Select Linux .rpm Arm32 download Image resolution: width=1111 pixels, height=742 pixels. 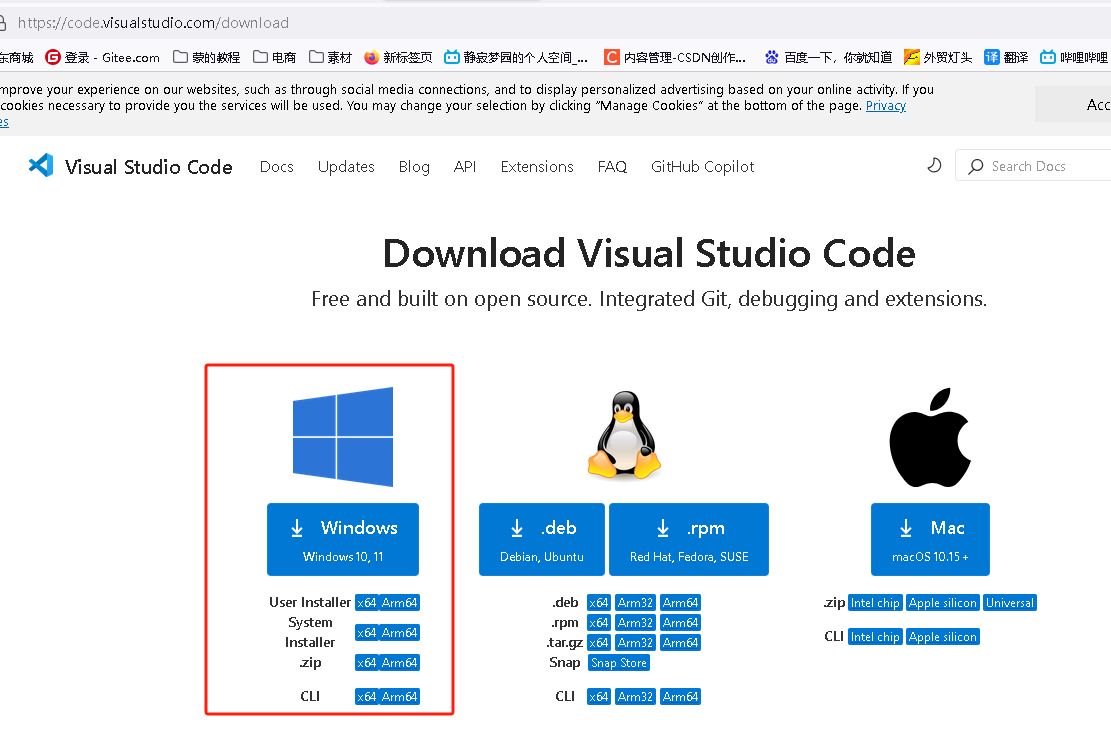tap(636, 622)
